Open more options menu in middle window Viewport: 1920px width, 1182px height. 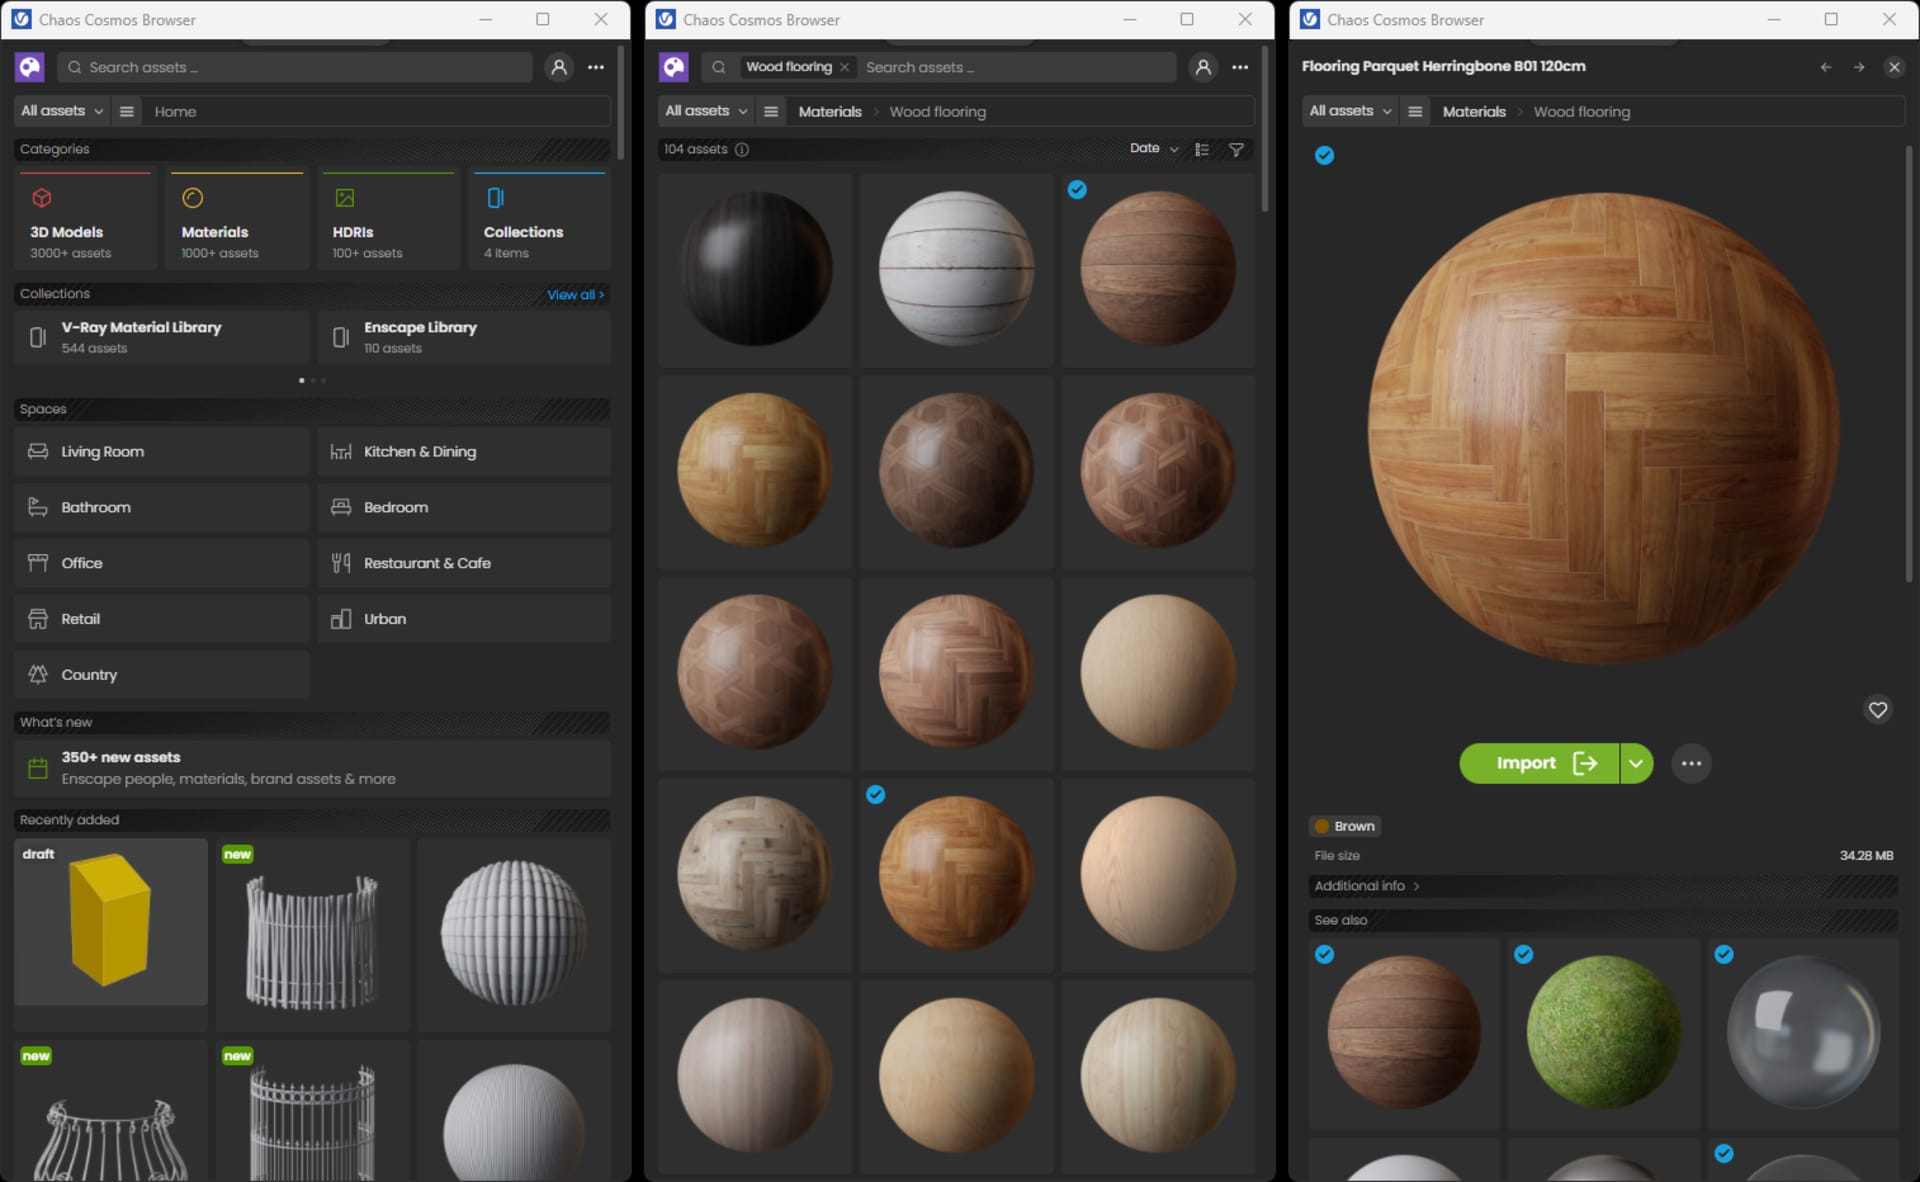pos(1240,67)
